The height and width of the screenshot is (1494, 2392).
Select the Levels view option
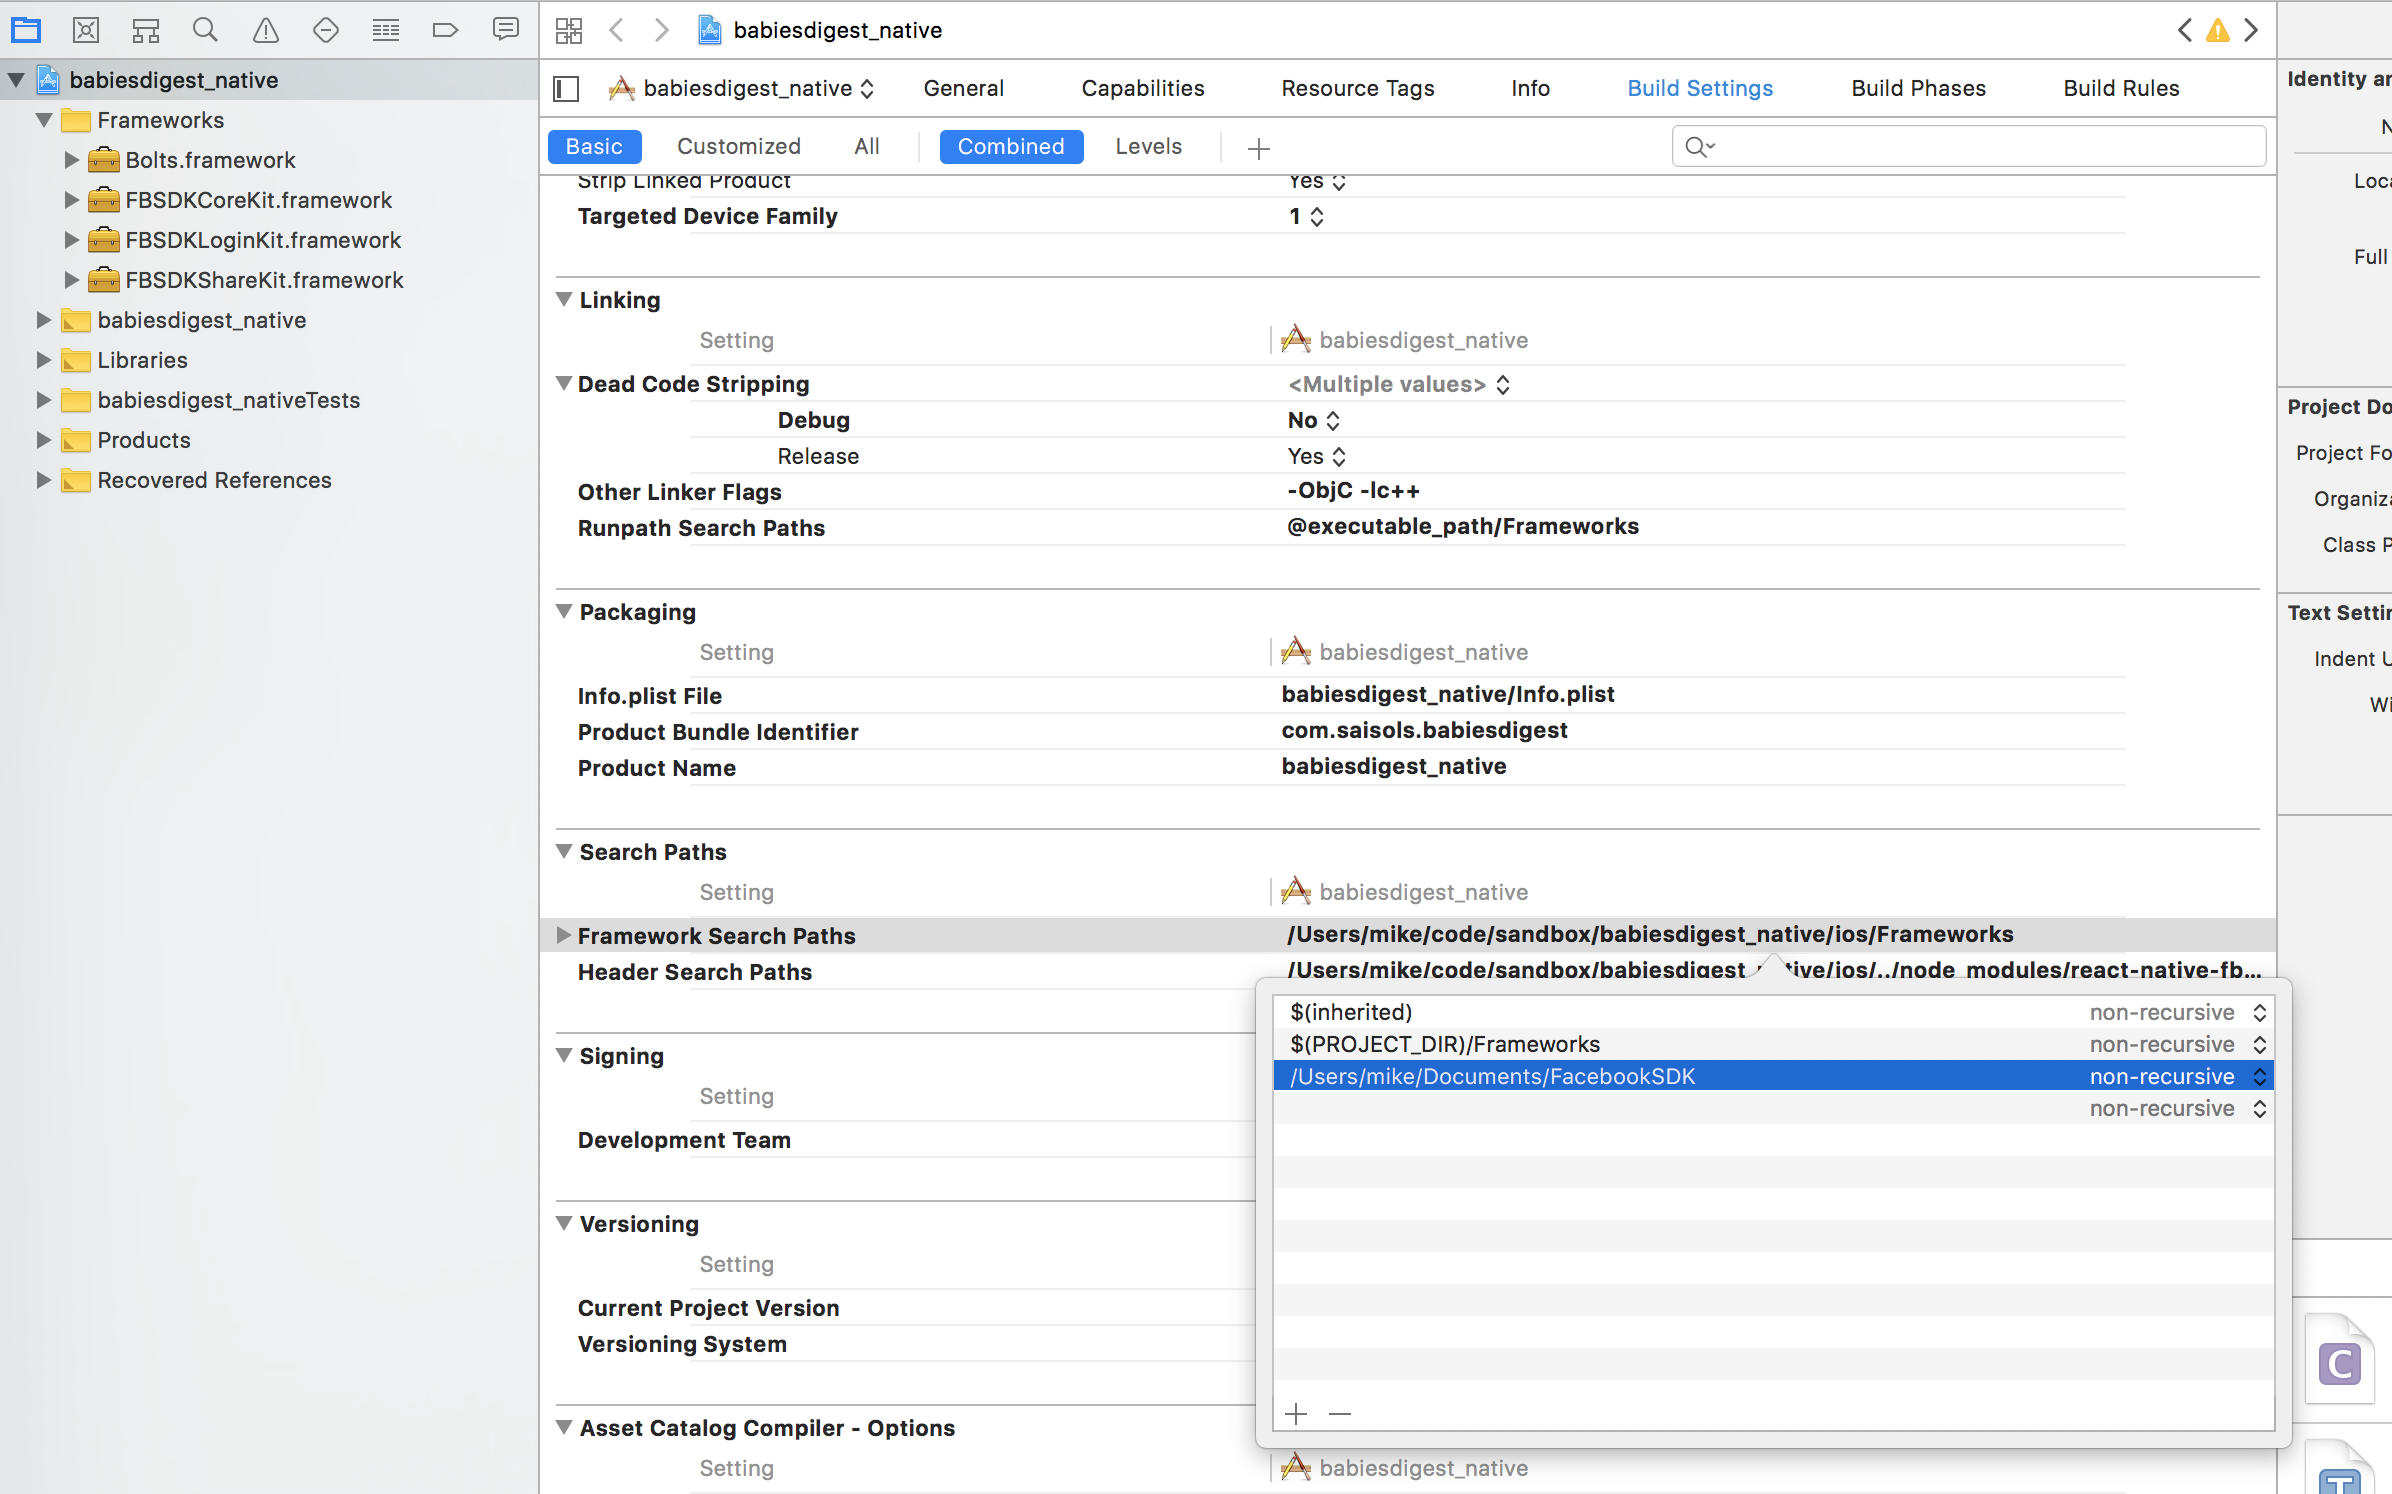point(1148,146)
